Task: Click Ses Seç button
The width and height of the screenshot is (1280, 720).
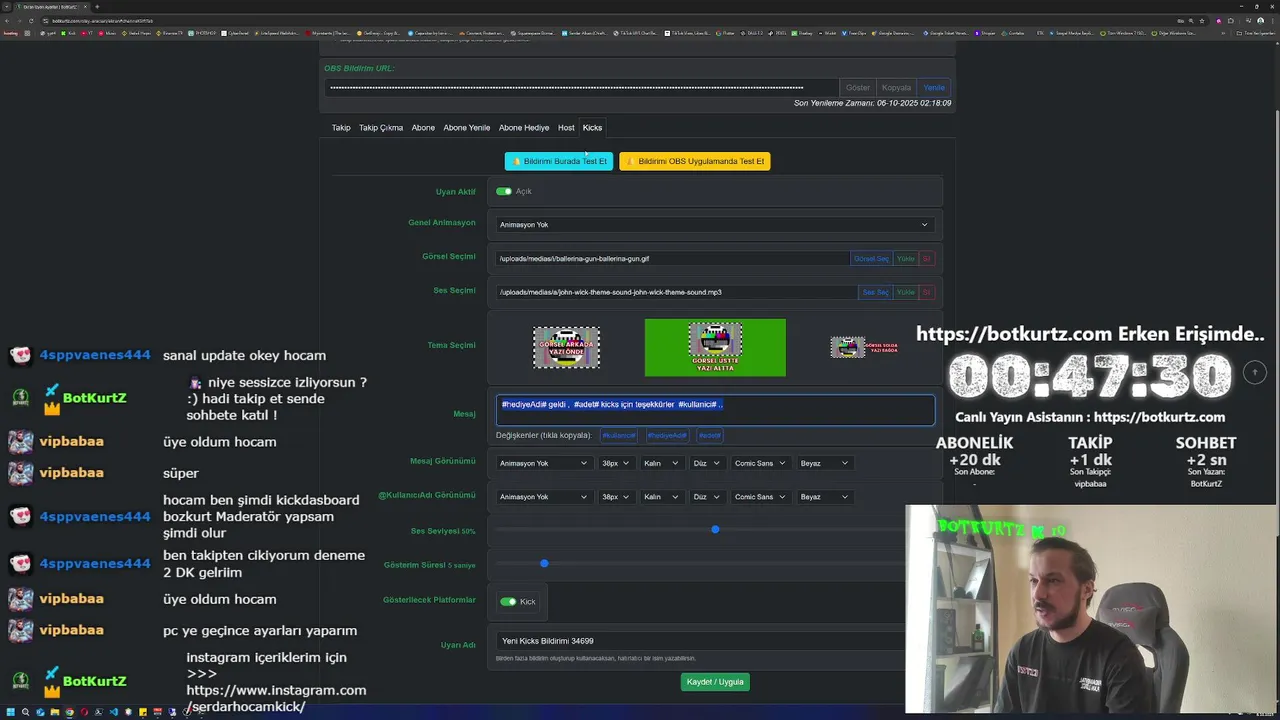Action: (x=875, y=293)
